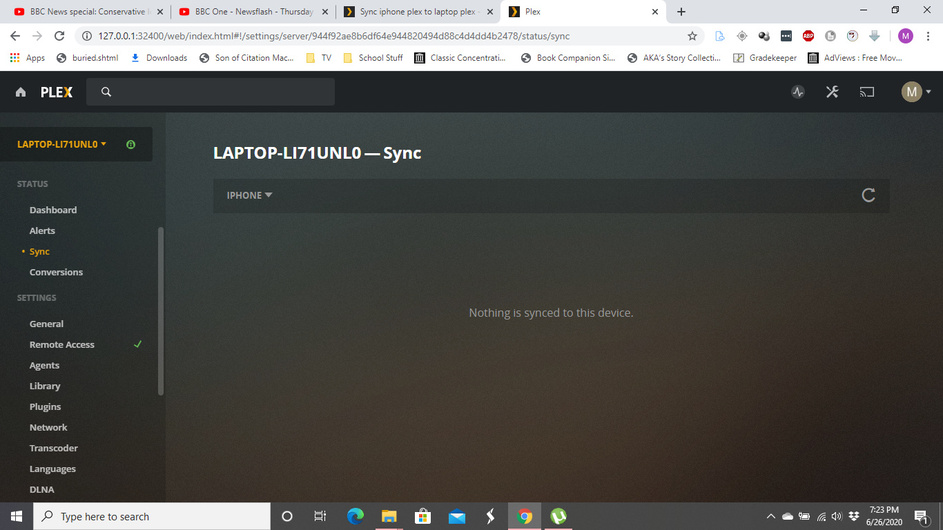The image size is (943, 530).
Task: Open General settings
Action: coord(46,324)
